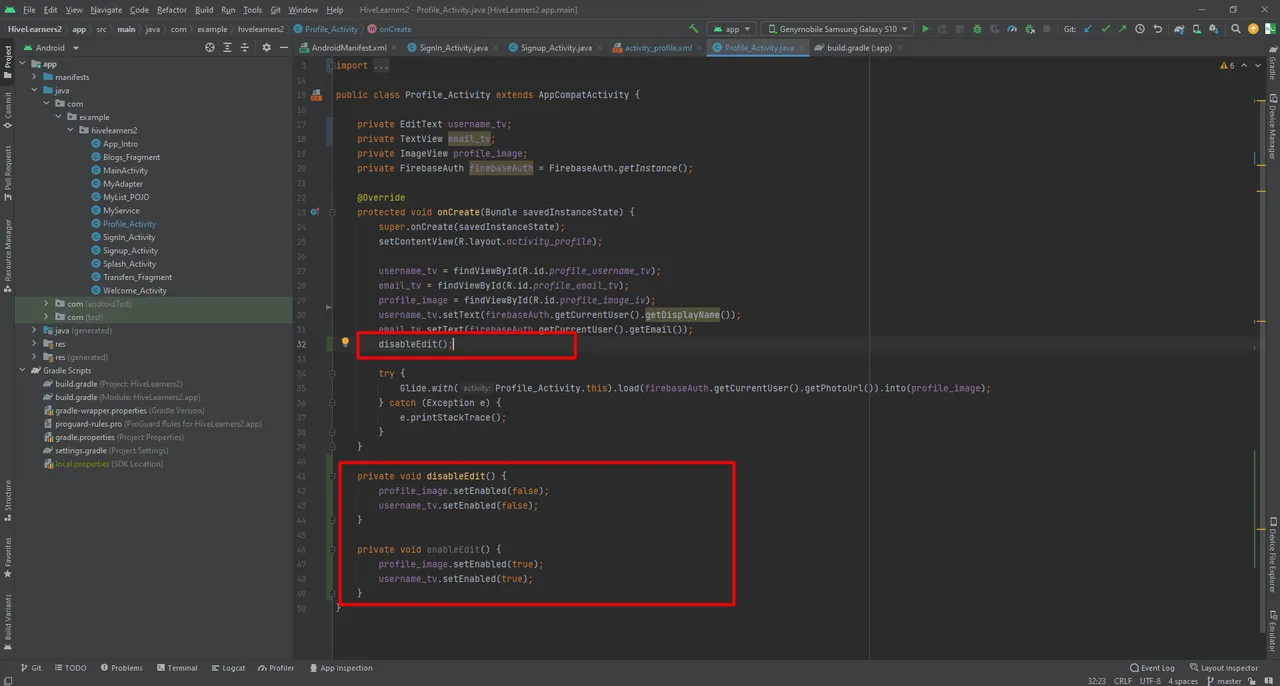This screenshot has width=1280, height=686.
Task: Collapse the hivelearners2 package
Action: pyautogui.click(x=71, y=130)
